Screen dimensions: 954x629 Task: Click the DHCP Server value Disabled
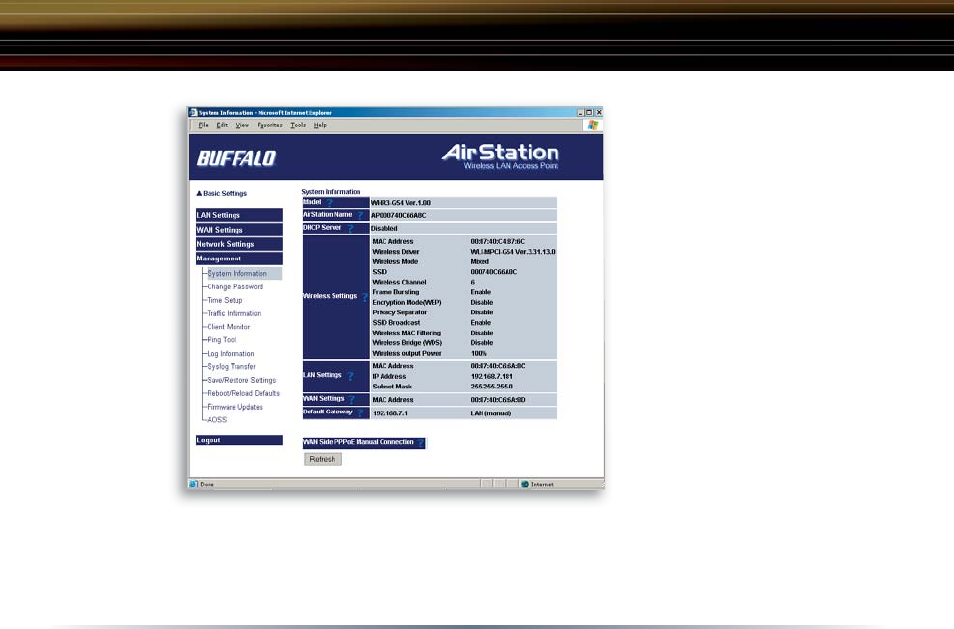(384, 228)
